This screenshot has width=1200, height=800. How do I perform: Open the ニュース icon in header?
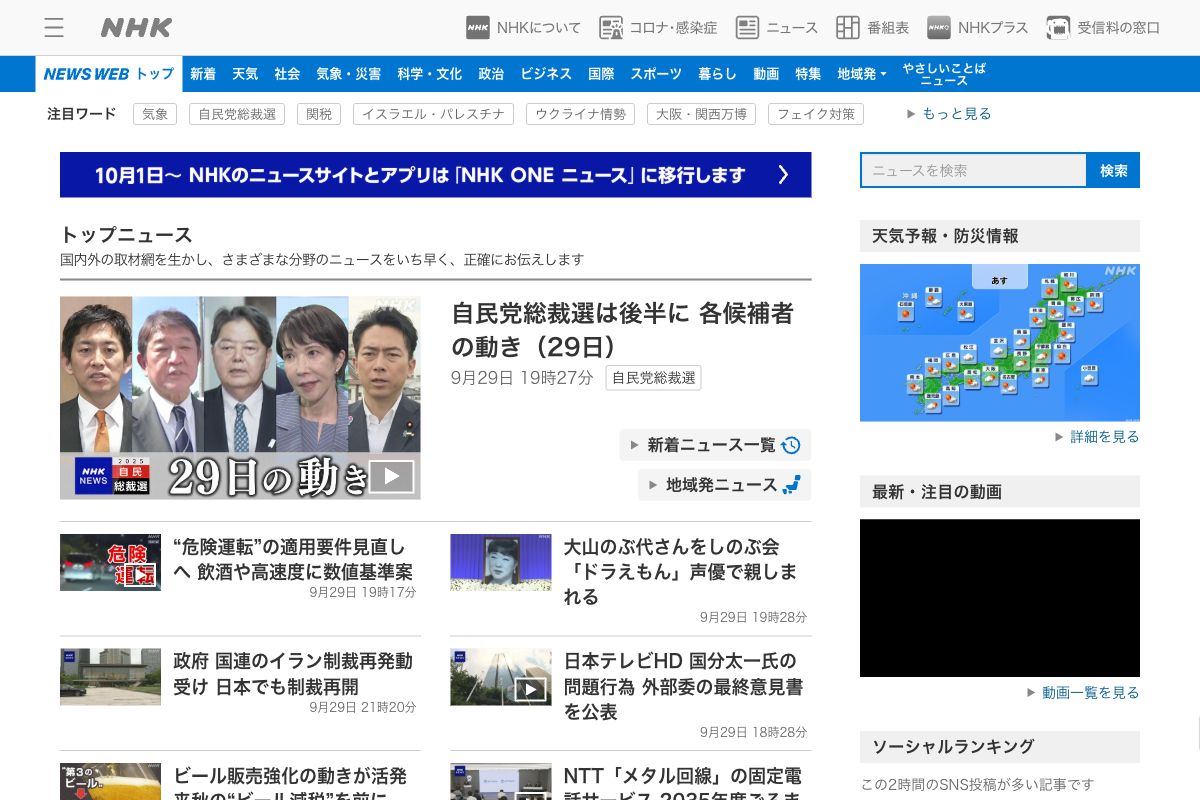point(748,28)
